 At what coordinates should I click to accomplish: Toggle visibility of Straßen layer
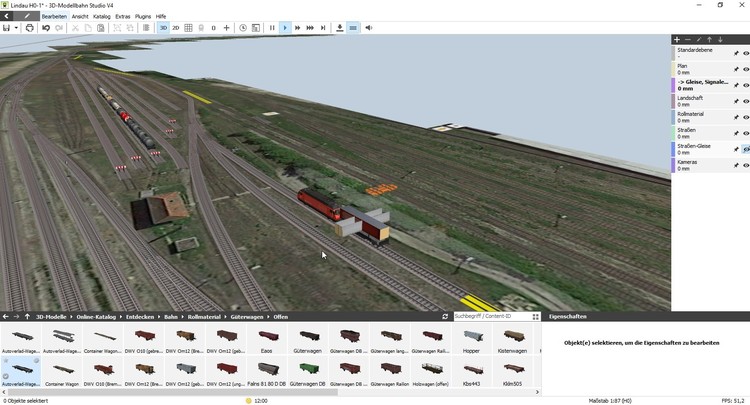pos(746,133)
